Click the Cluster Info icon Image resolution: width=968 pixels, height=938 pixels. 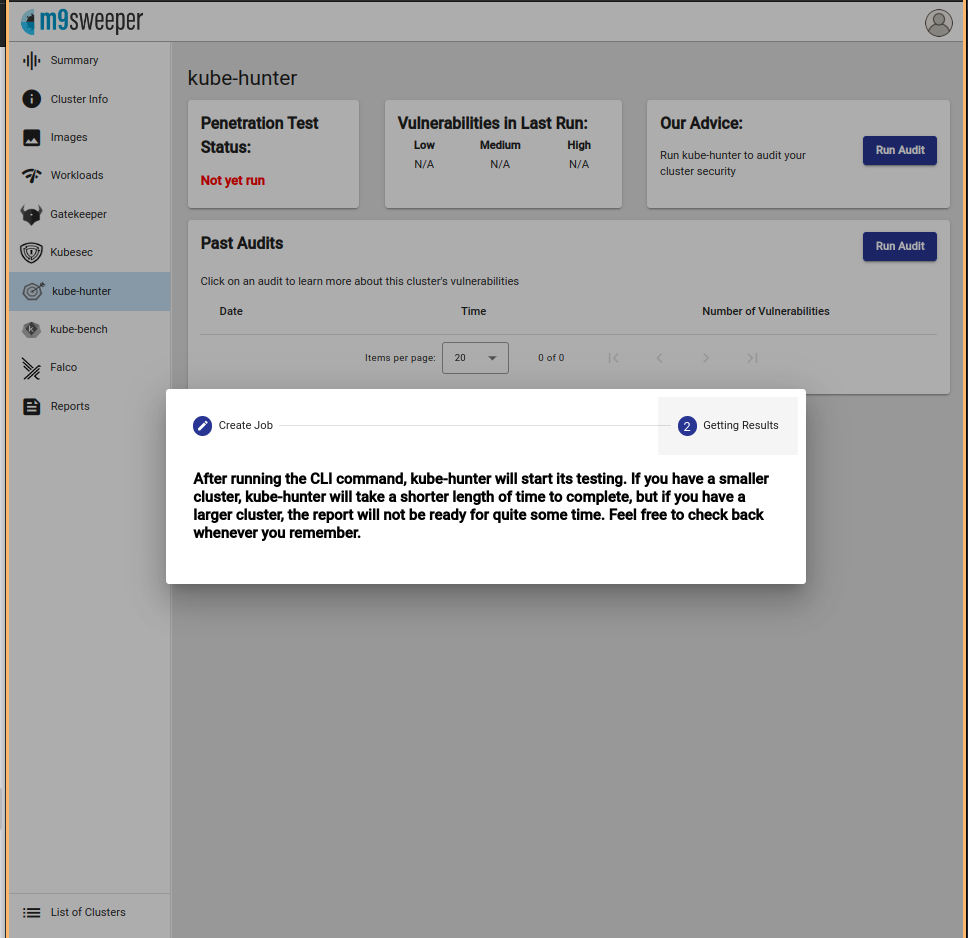coord(32,99)
